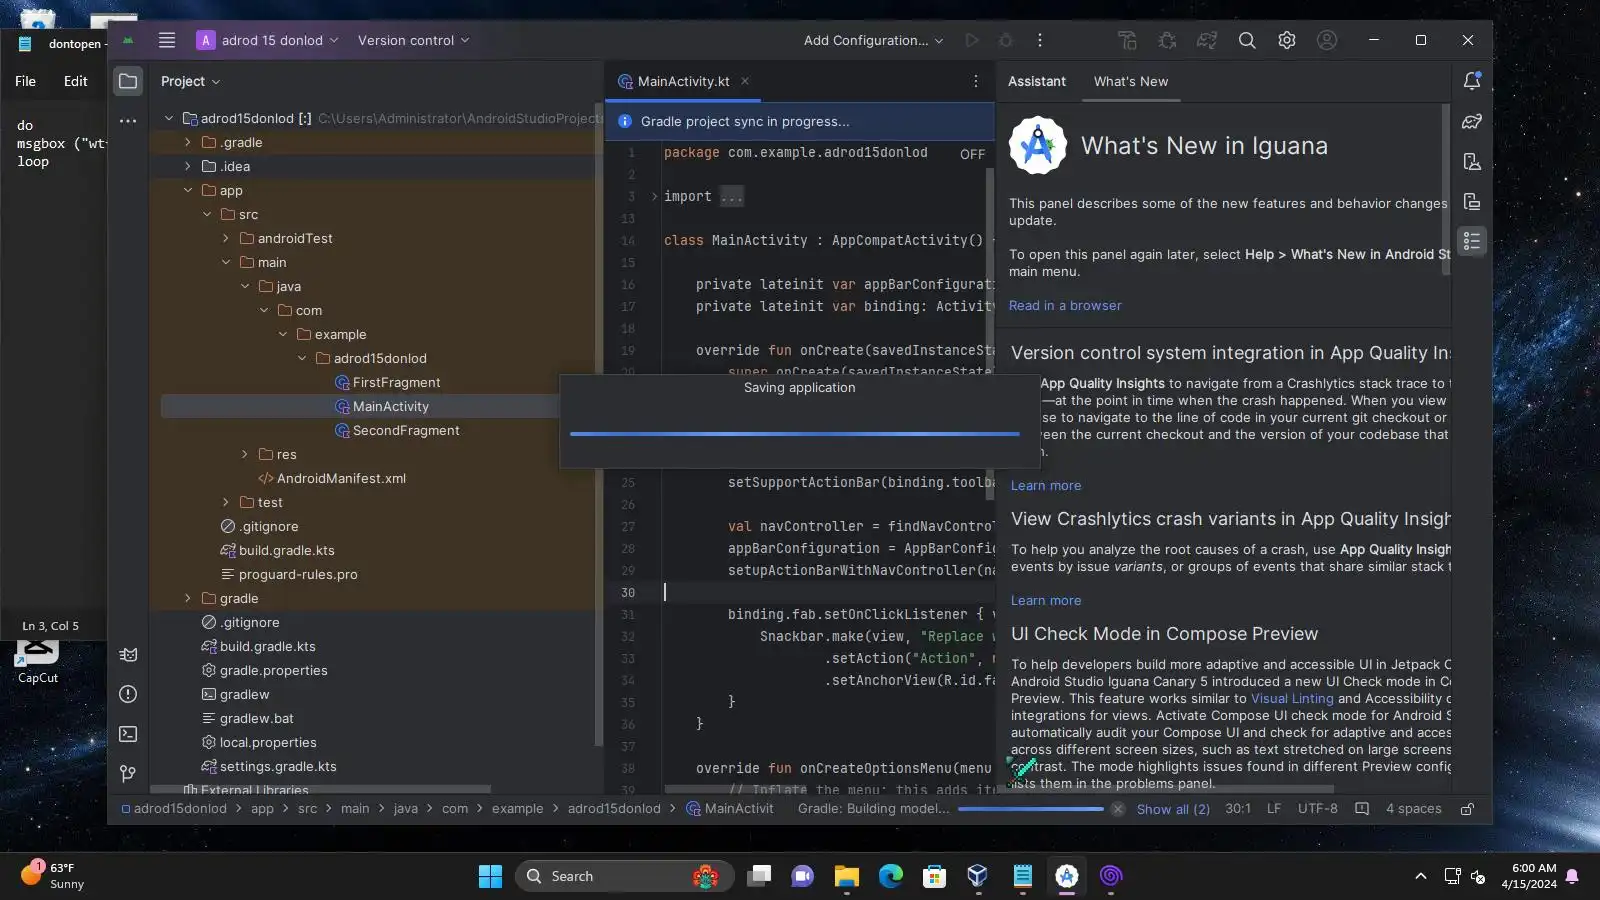
Task: Open the Project view selector dropdown
Action: point(190,81)
